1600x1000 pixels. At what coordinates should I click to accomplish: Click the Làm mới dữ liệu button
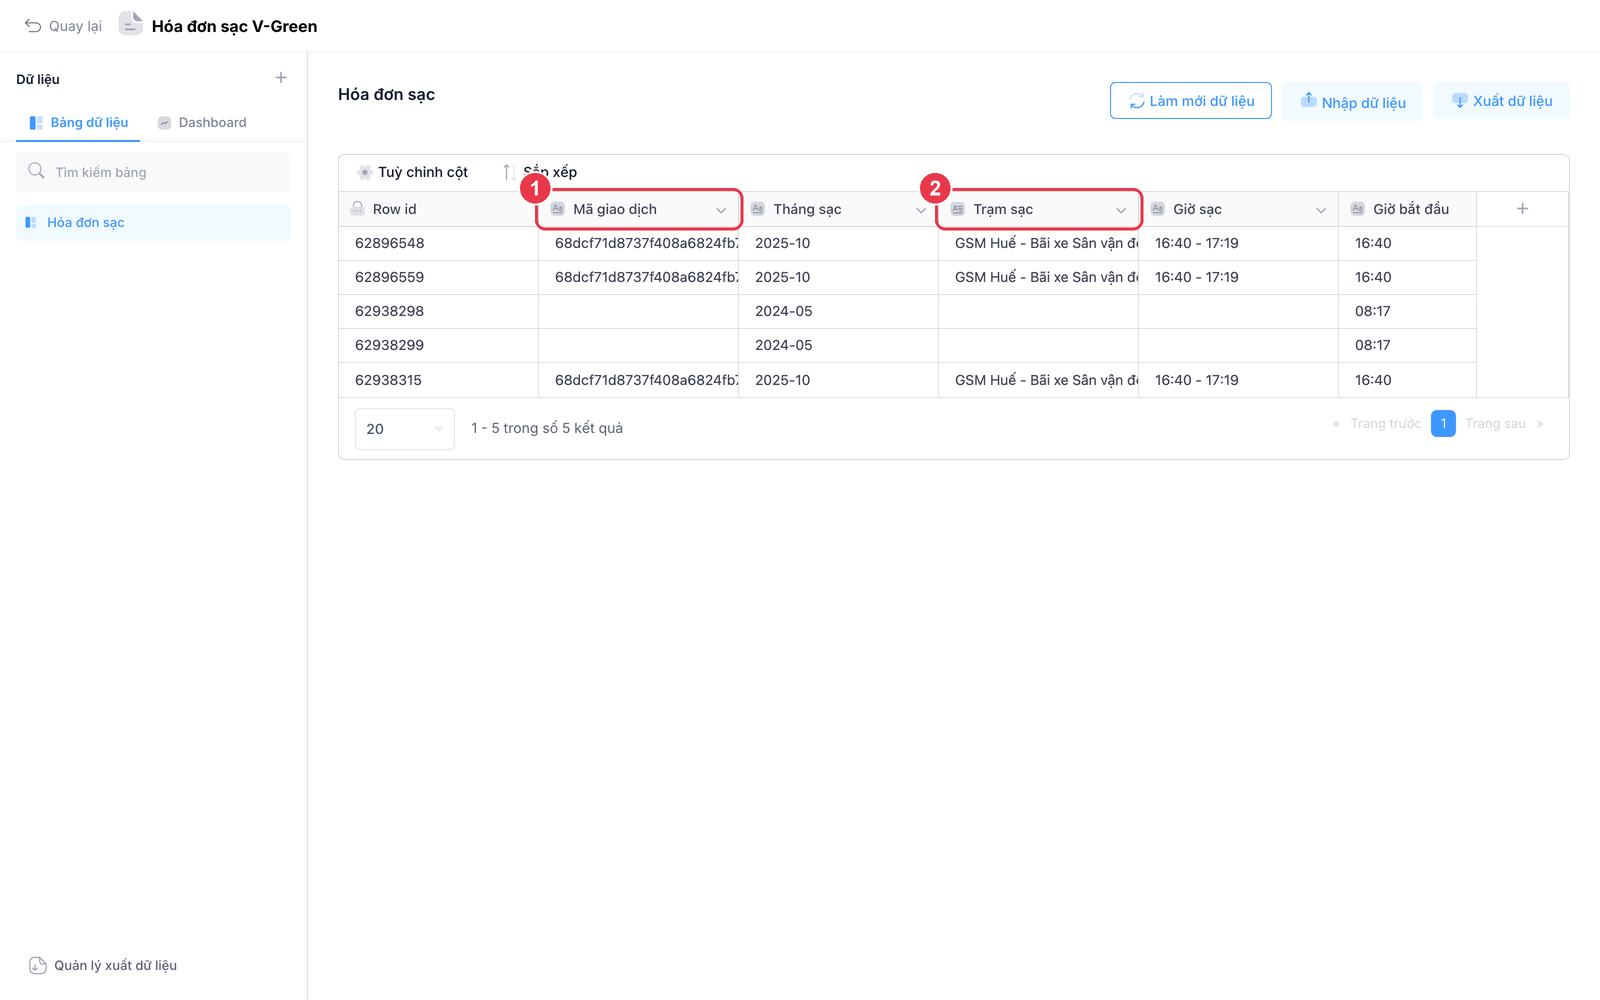click(x=1191, y=101)
